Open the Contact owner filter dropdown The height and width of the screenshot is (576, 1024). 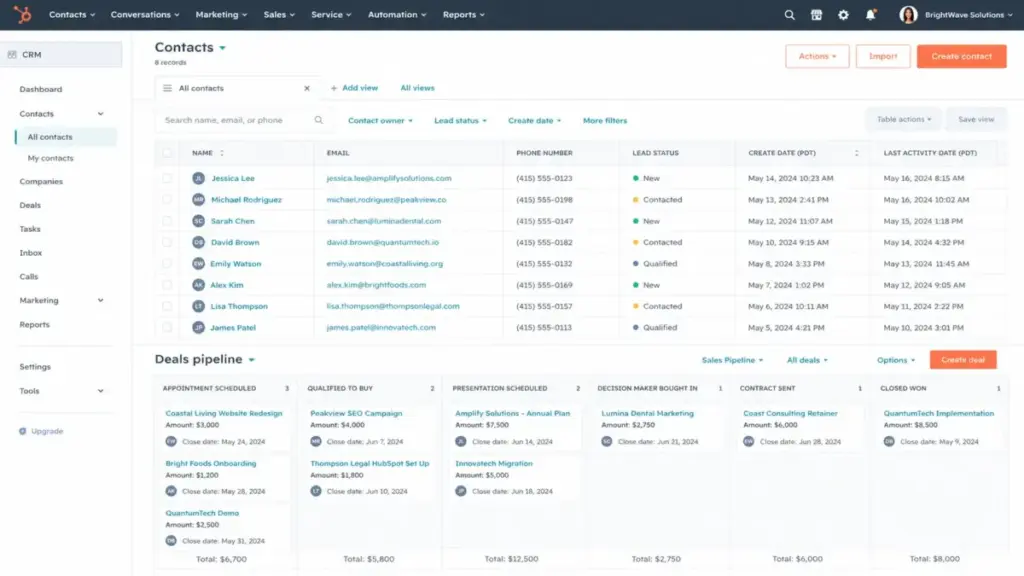click(380, 121)
